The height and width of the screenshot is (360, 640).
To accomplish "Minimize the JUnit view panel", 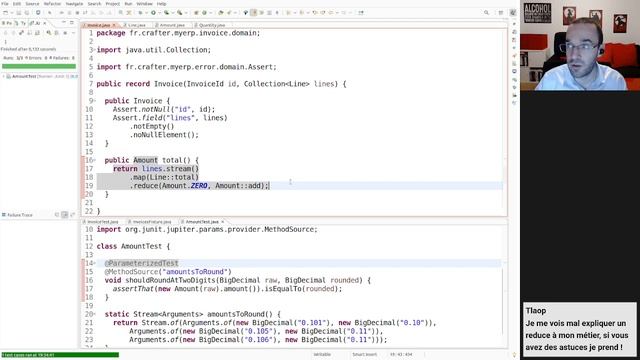I will coord(64,22).
